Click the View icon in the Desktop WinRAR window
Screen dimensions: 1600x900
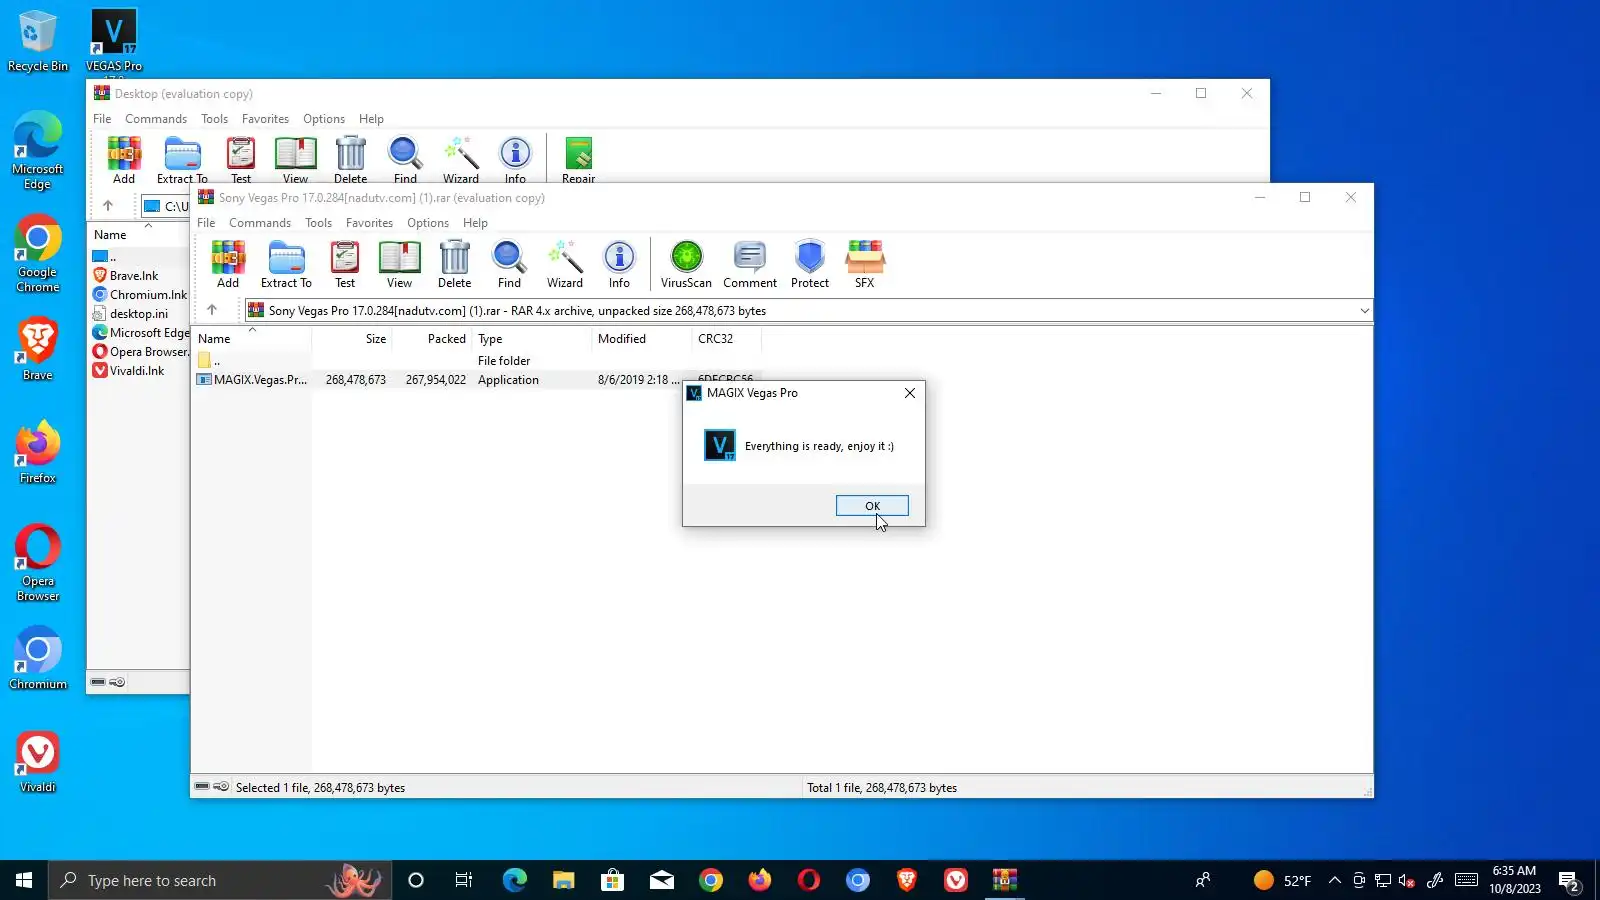(x=295, y=160)
